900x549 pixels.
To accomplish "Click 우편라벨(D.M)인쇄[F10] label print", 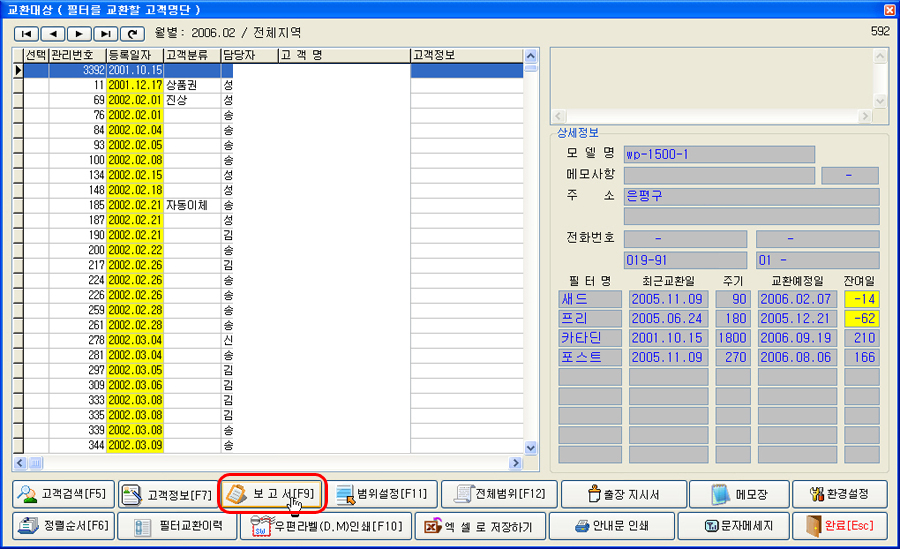I will [x=326, y=526].
